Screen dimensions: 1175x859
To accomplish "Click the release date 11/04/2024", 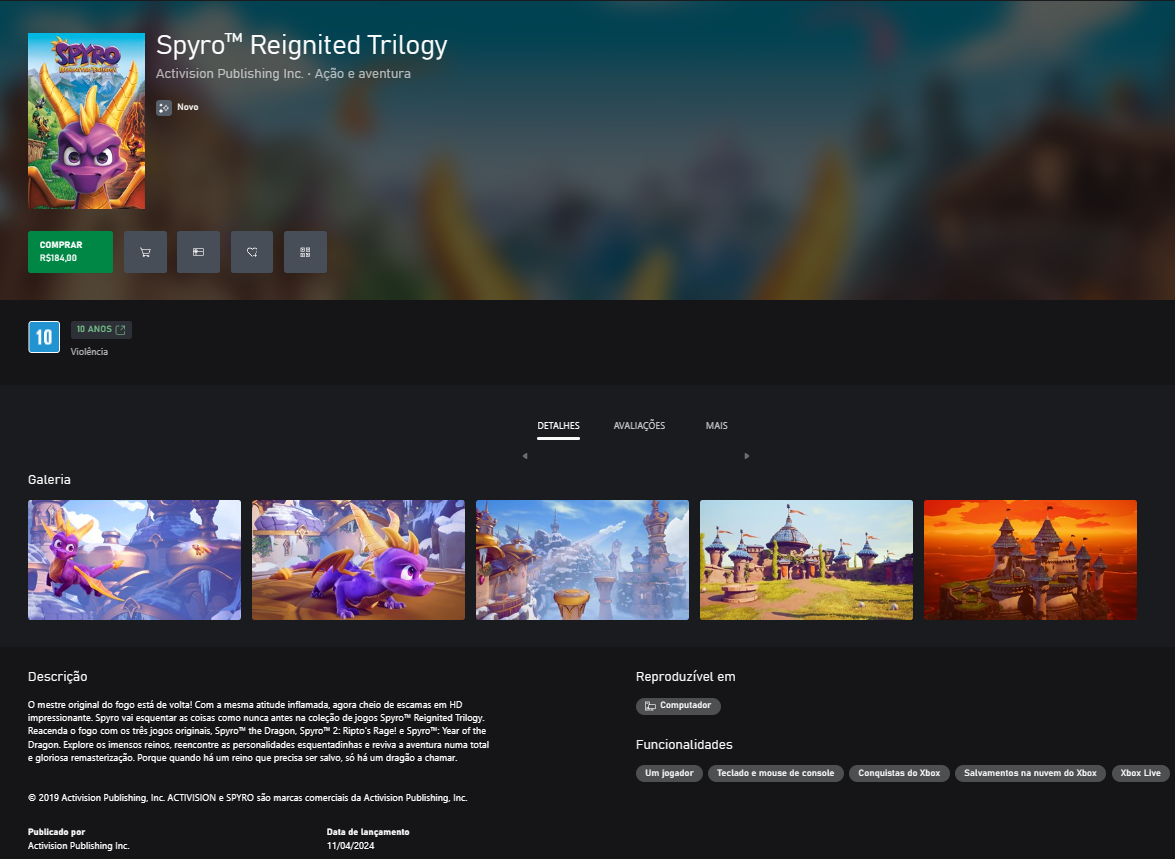I will [351, 846].
